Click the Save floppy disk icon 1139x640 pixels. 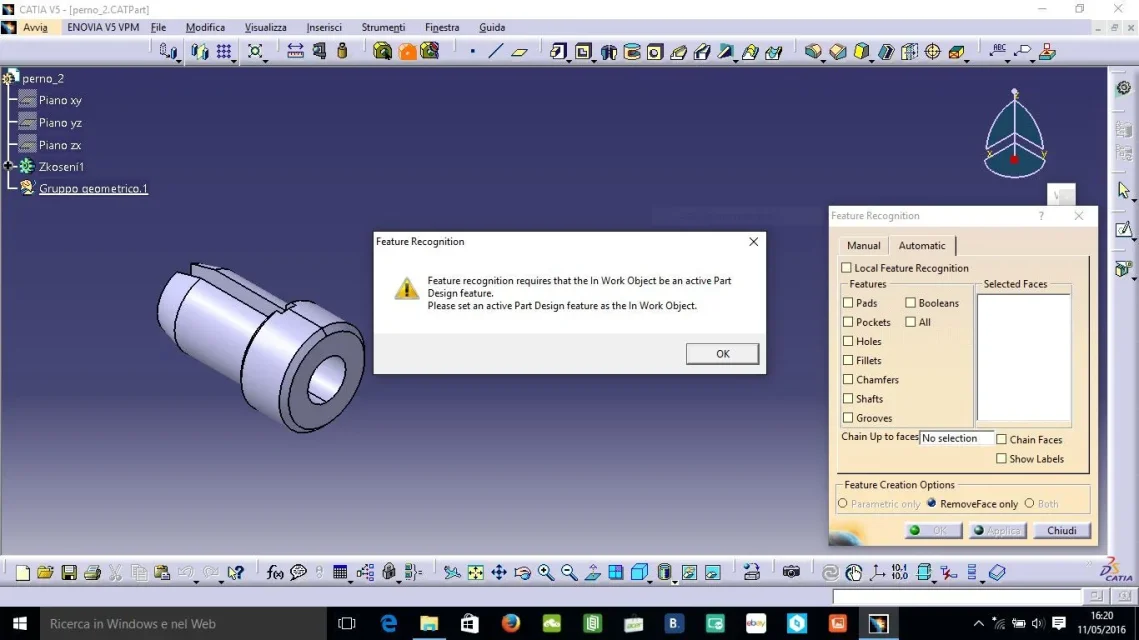coord(68,572)
